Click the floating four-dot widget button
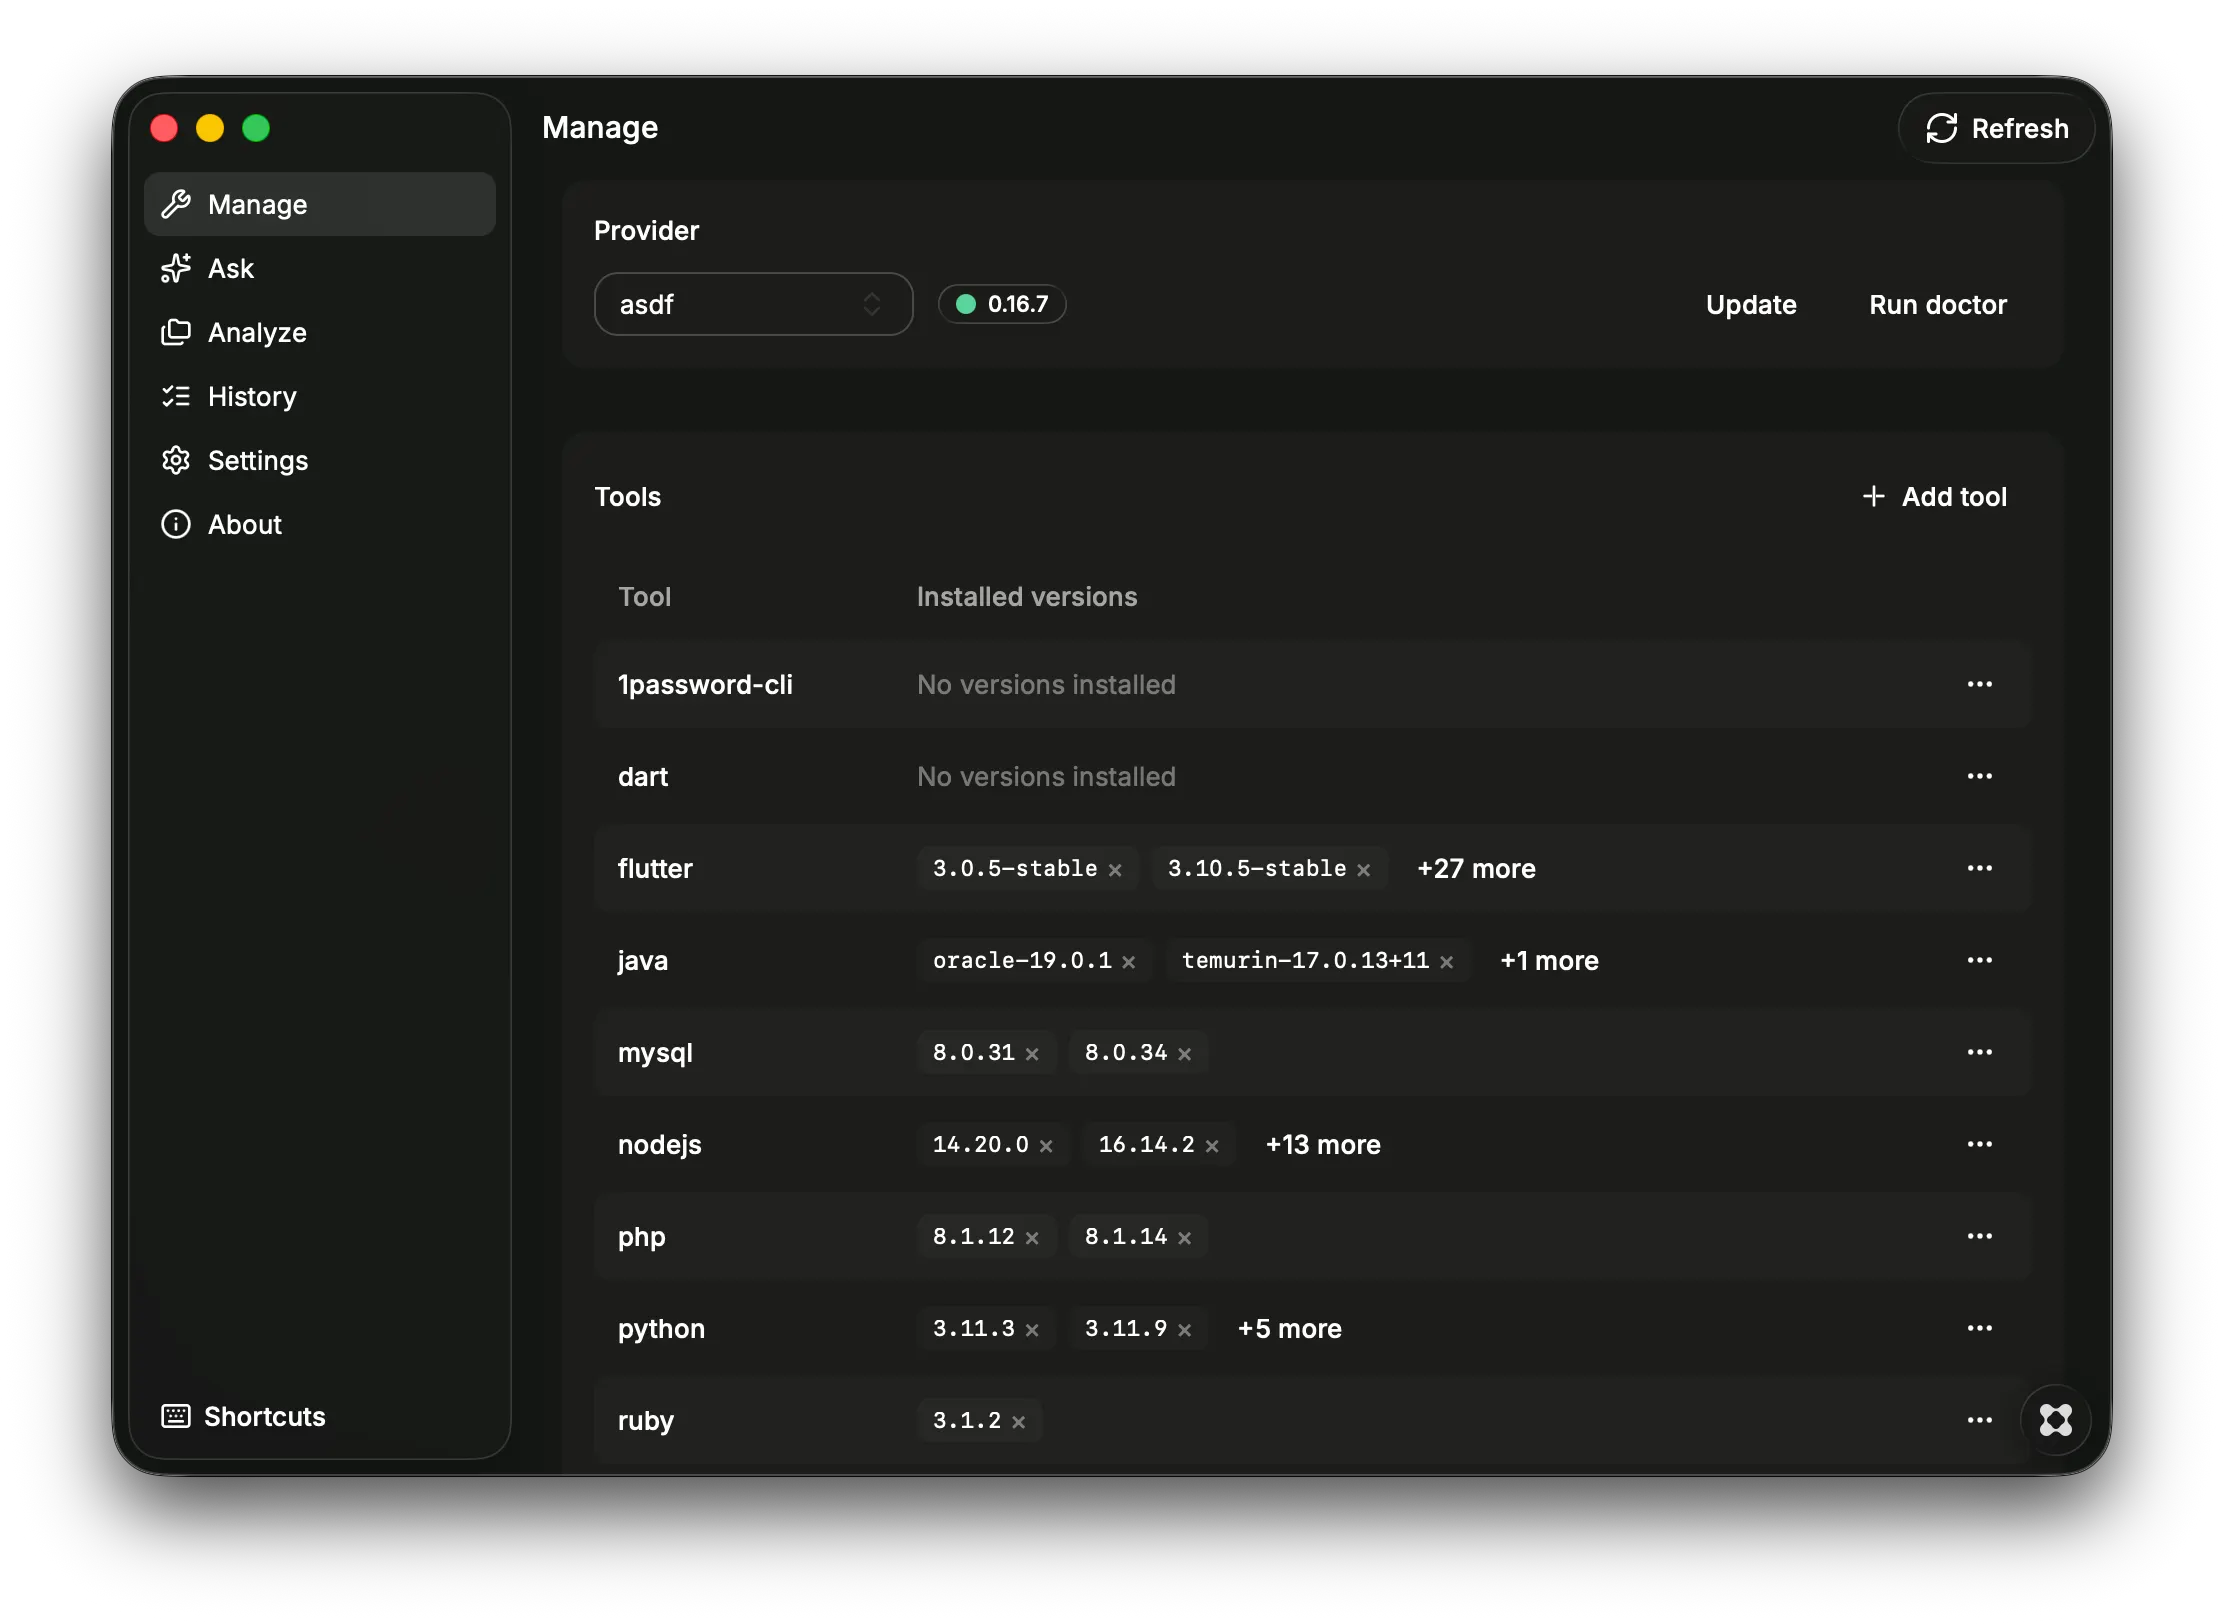Image resolution: width=2224 pixels, height=1624 pixels. click(2055, 1419)
